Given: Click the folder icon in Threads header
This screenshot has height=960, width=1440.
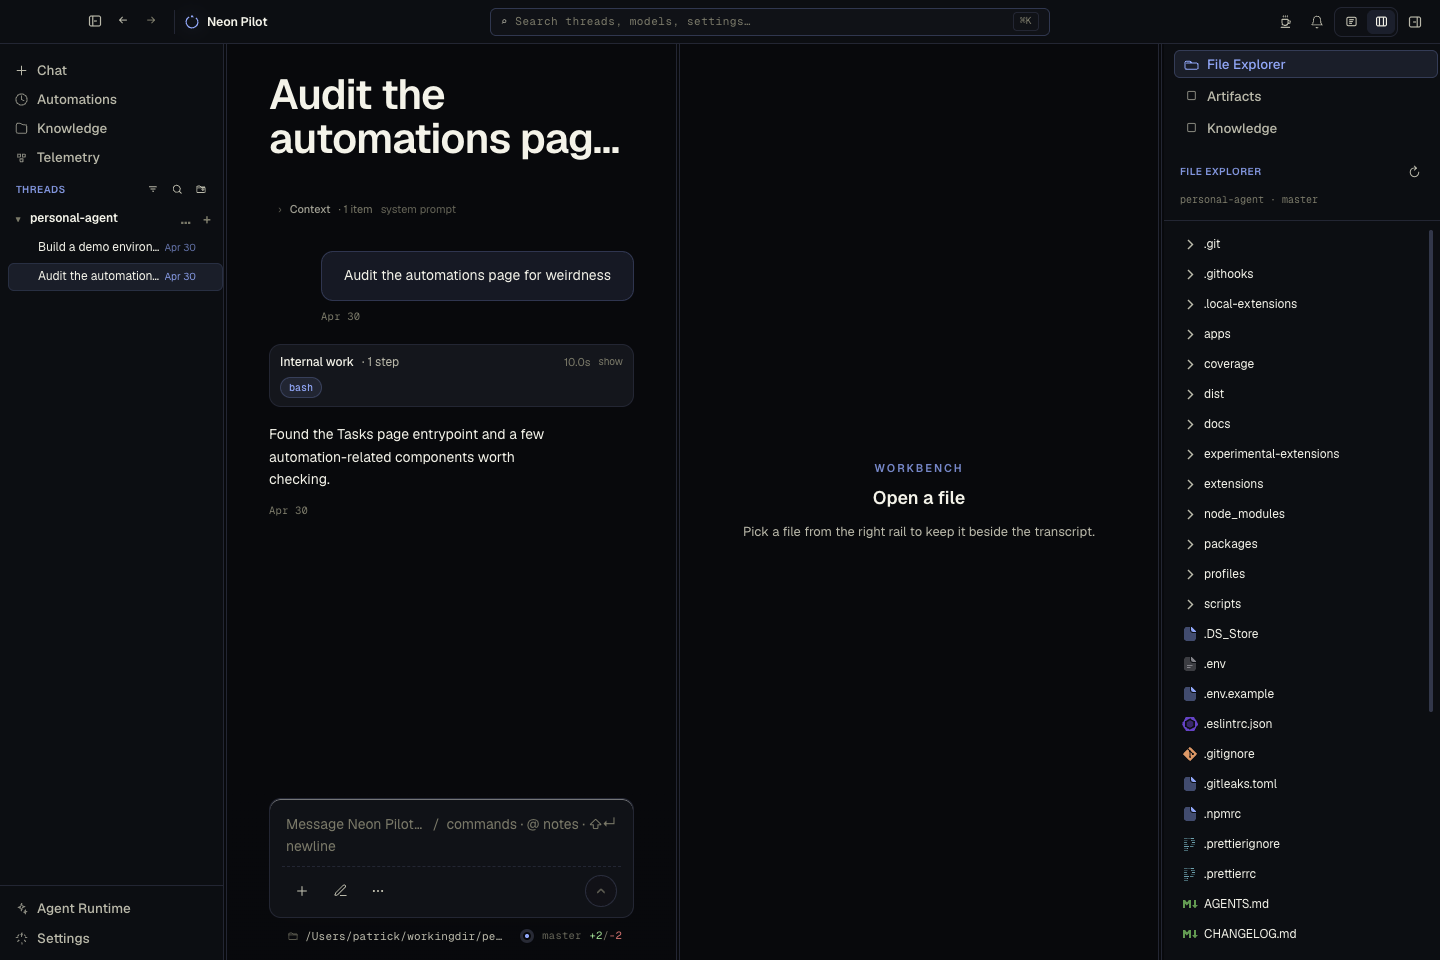Looking at the screenshot, I should point(201,189).
